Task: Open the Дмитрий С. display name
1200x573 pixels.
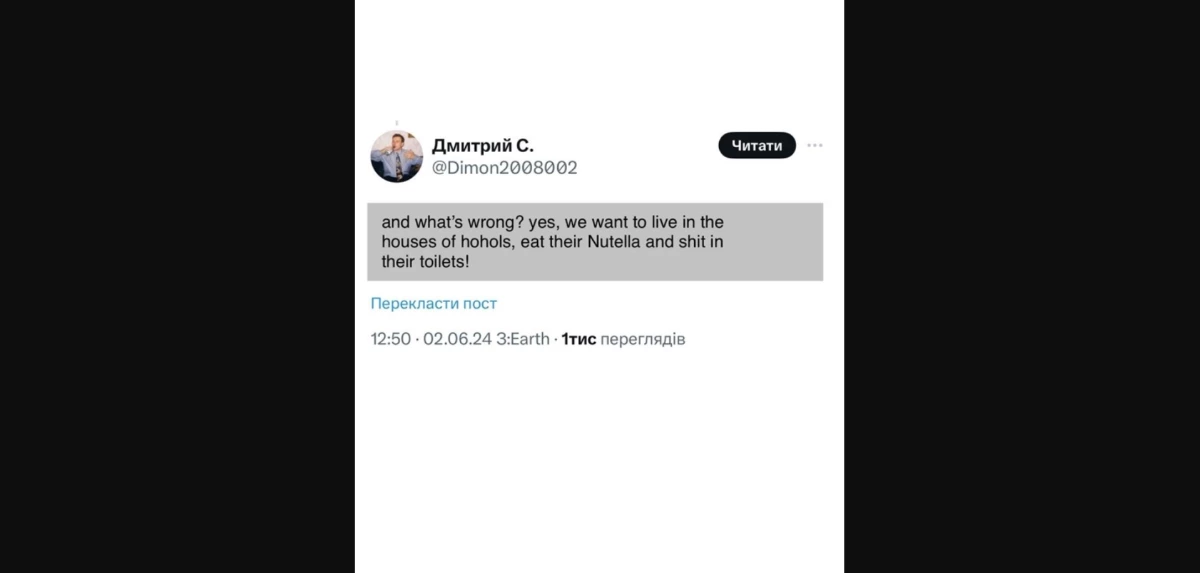Action: (482, 145)
